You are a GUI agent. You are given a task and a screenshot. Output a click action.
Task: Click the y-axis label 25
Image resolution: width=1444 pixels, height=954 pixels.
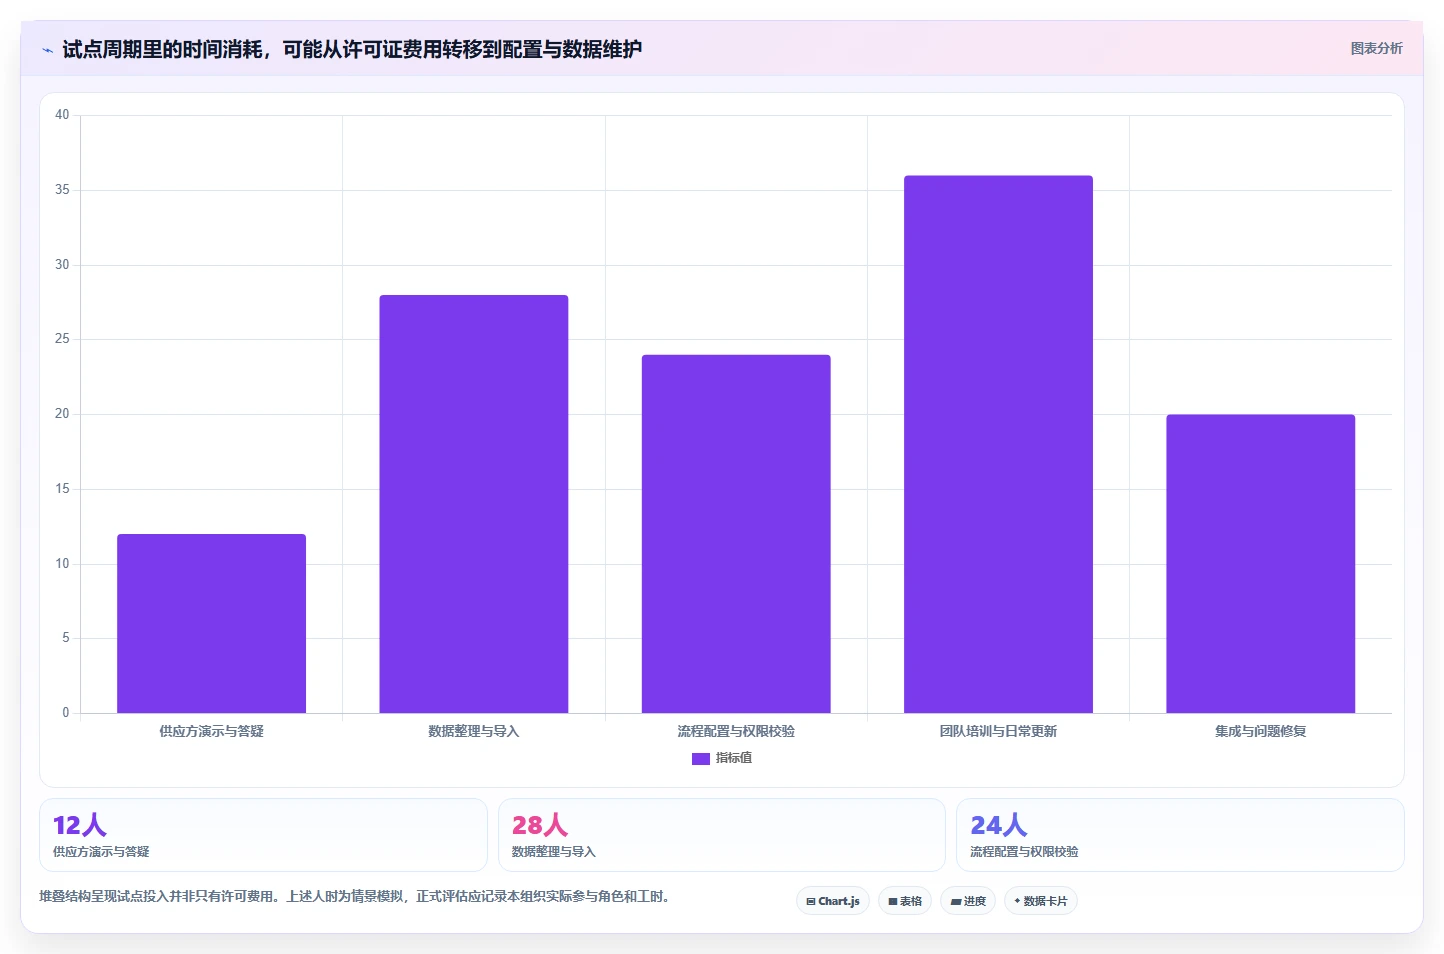coord(62,339)
